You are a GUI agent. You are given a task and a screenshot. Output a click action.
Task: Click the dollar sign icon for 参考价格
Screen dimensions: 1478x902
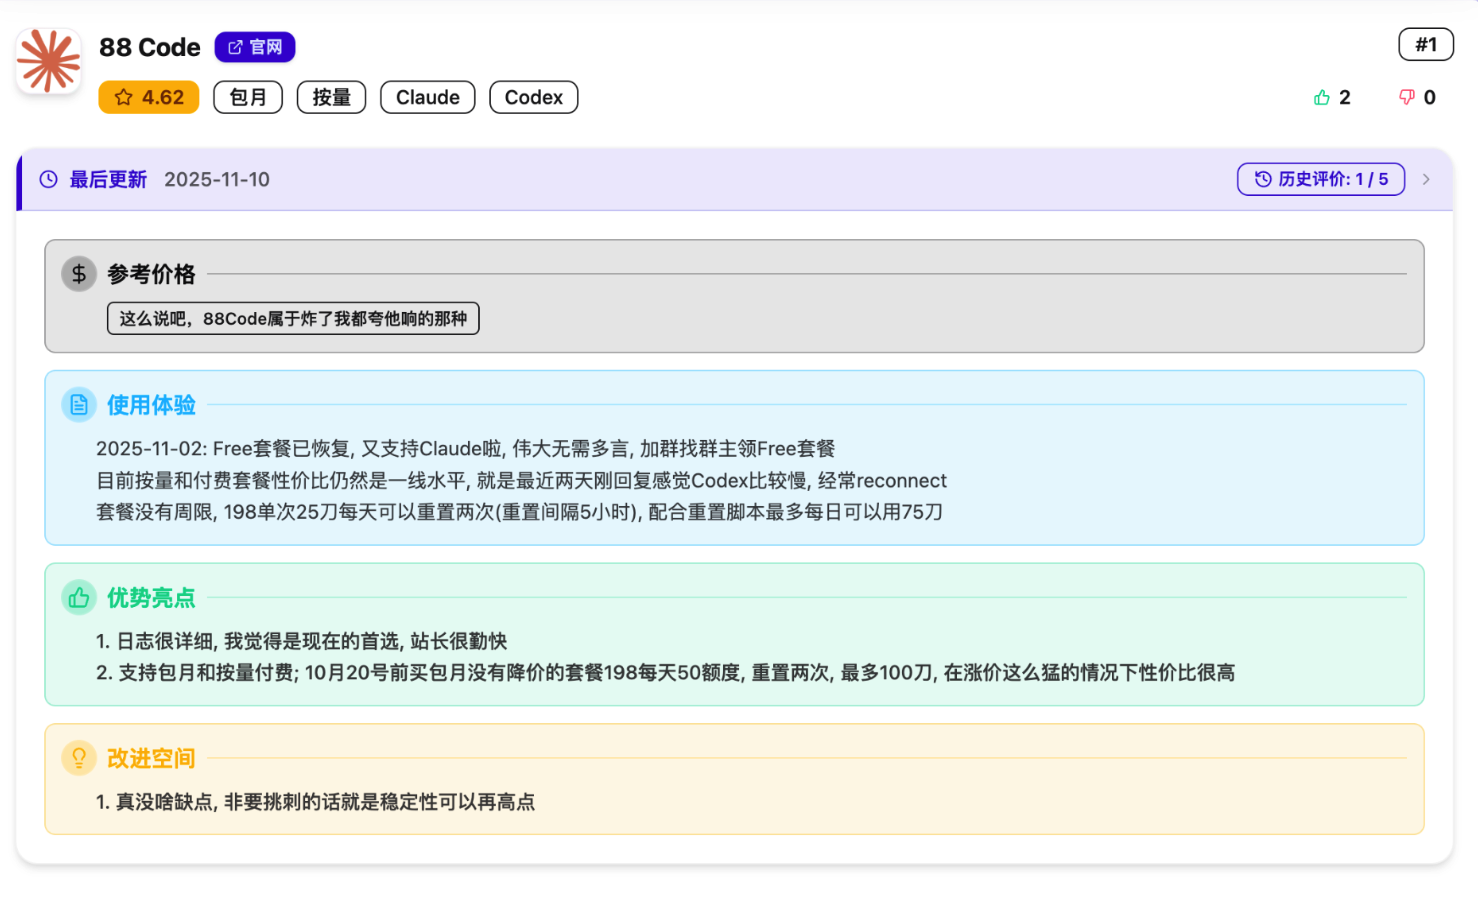[x=79, y=274]
